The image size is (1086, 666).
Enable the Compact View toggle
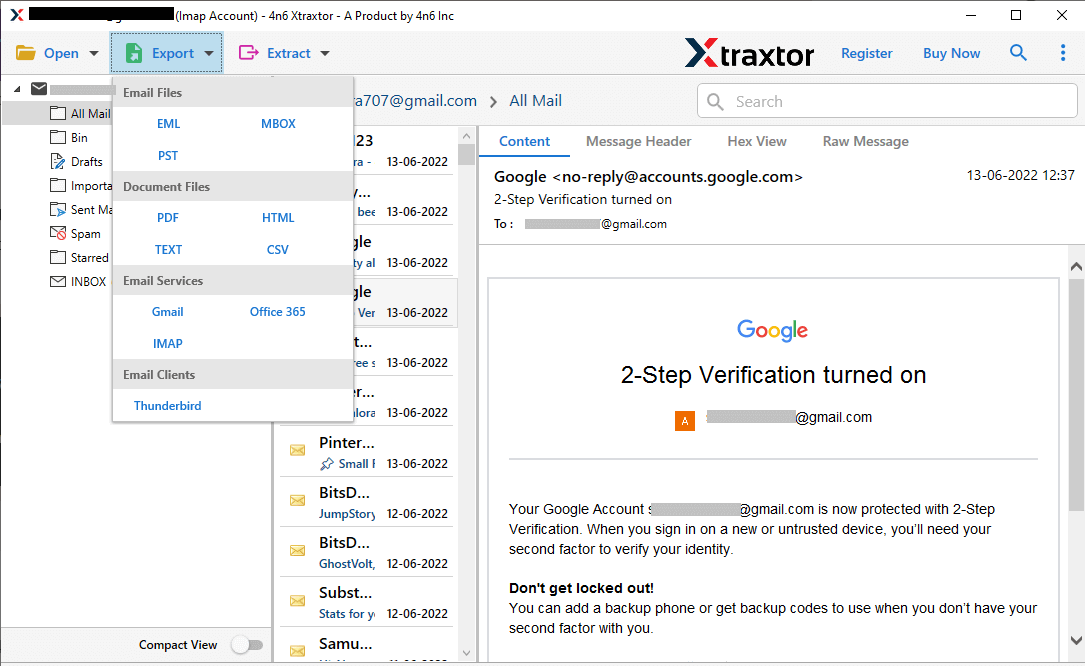pyautogui.click(x=247, y=645)
